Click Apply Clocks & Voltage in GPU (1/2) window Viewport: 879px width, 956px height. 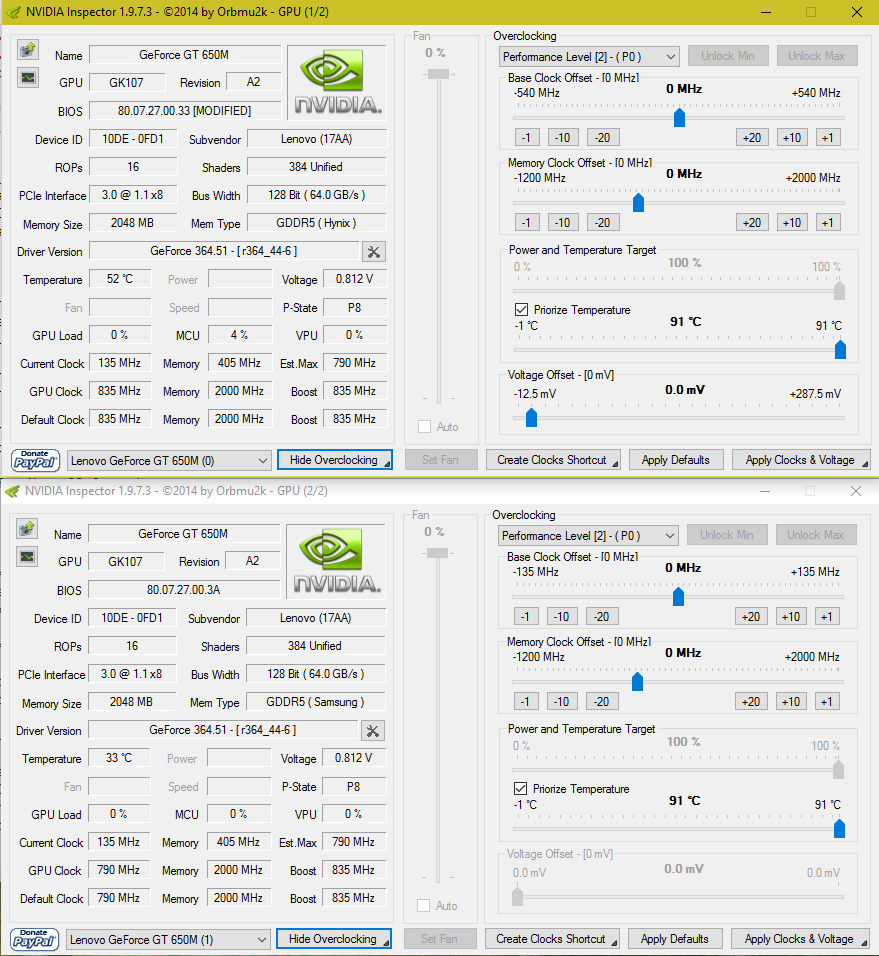point(801,460)
